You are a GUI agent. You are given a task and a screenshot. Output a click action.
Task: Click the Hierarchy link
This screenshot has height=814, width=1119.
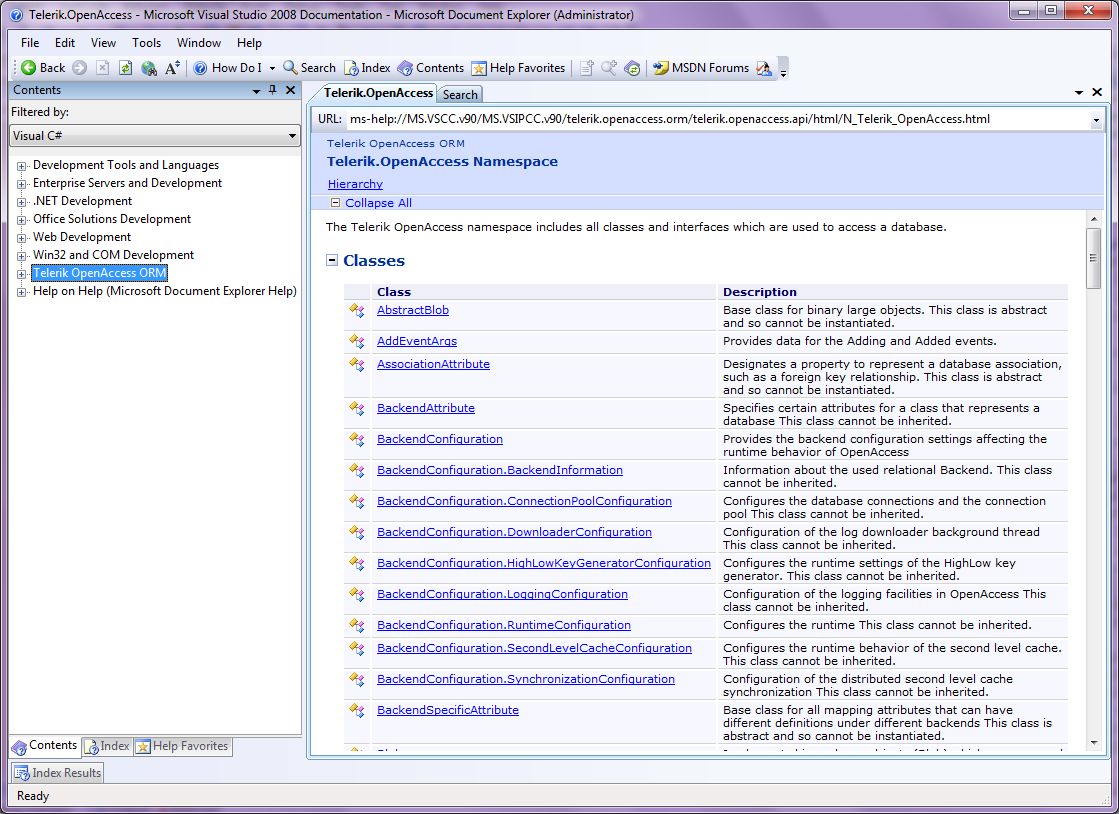tap(355, 184)
